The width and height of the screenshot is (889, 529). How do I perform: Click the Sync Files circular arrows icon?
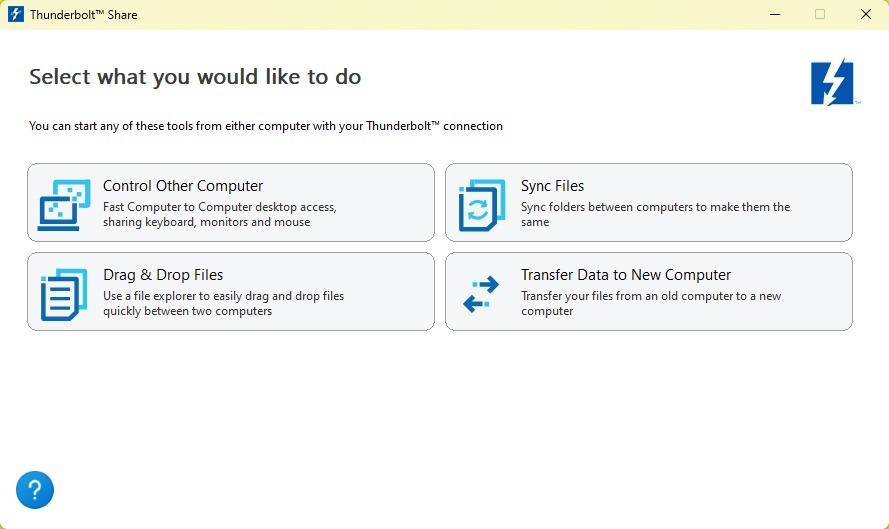pyautogui.click(x=482, y=205)
